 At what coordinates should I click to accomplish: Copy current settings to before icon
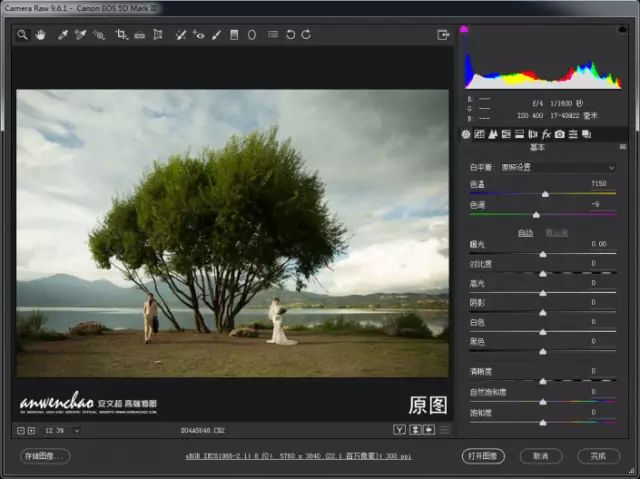point(429,430)
